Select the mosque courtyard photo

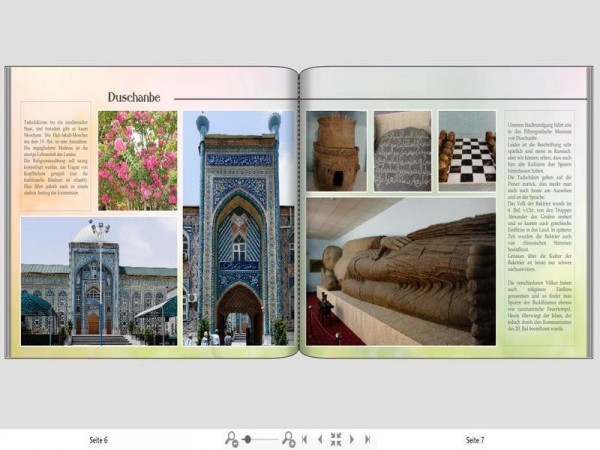point(99,281)
